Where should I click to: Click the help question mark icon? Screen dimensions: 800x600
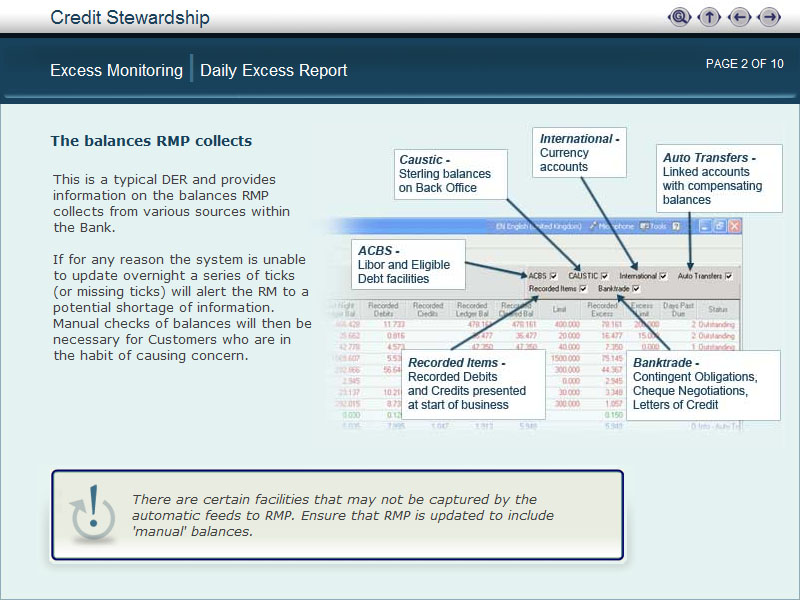point(676,226)
